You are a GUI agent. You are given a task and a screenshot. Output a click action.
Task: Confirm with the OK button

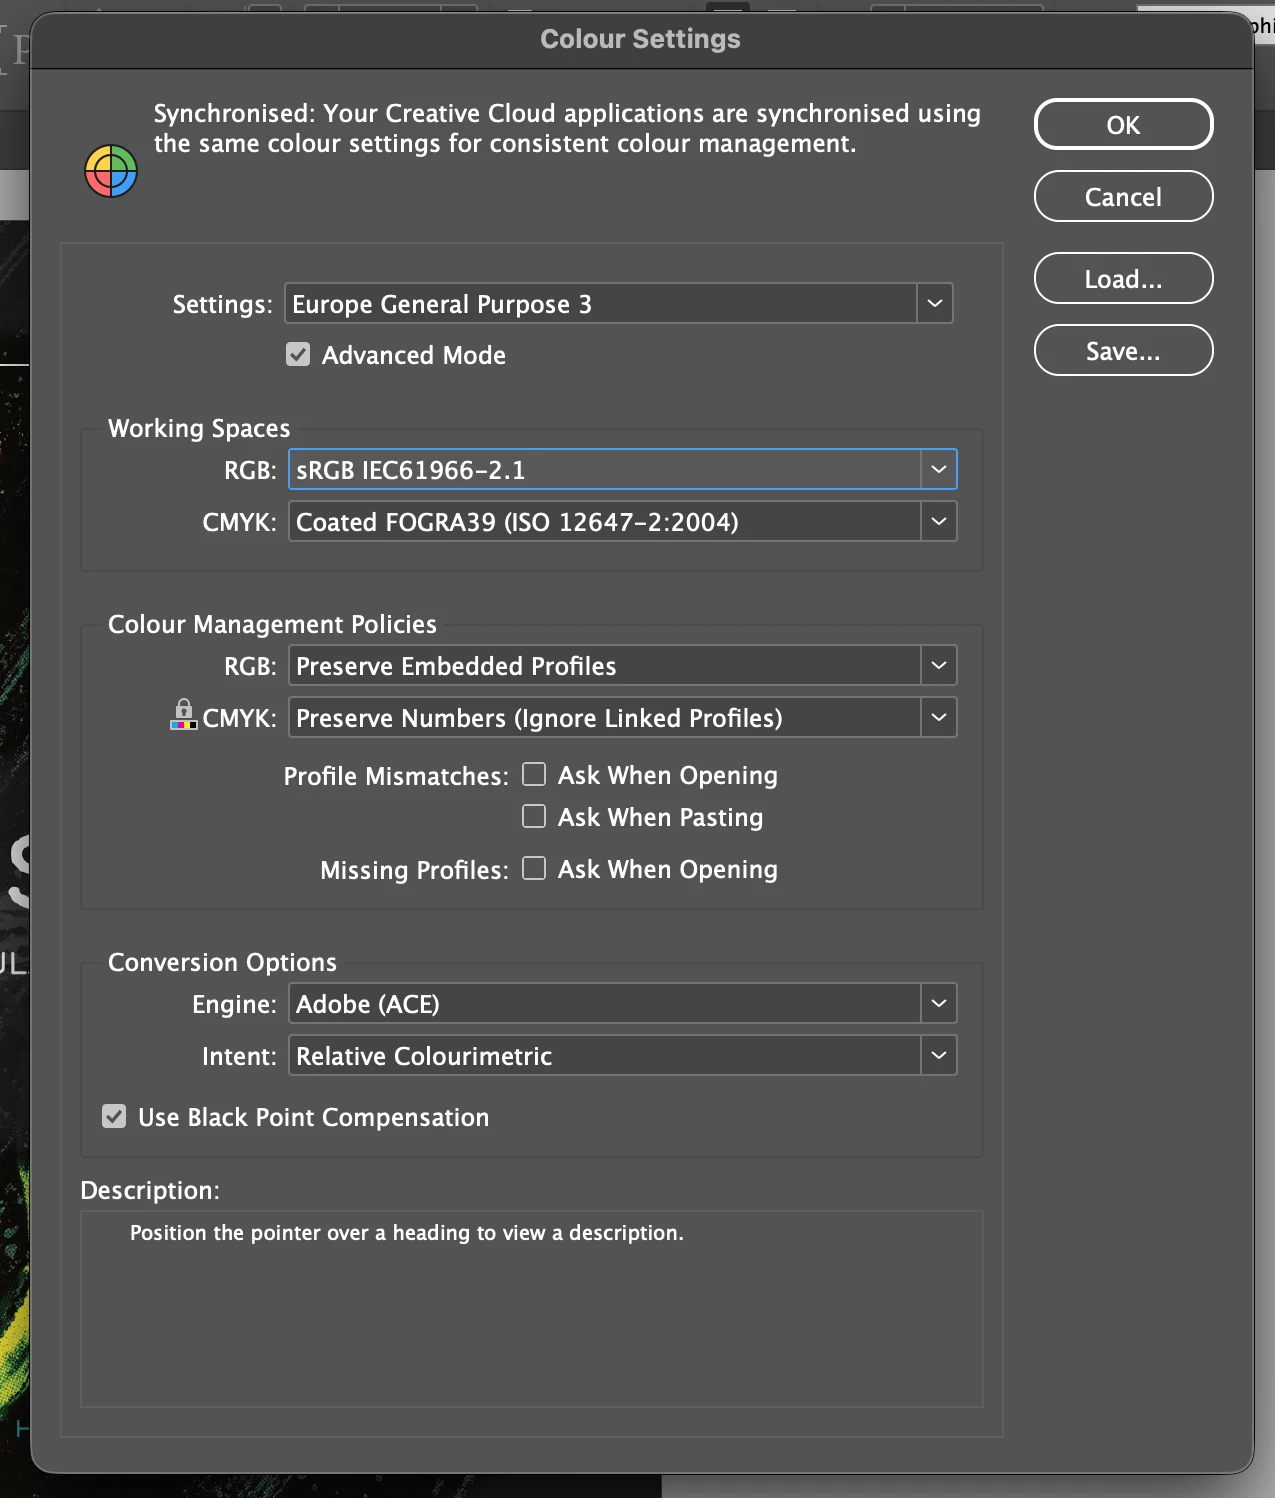[1123, 125]
